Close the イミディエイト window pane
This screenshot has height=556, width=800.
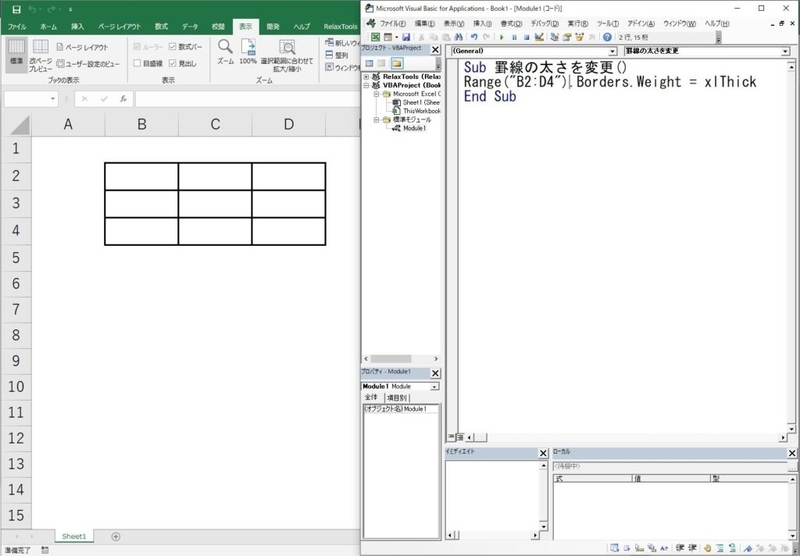543,453
